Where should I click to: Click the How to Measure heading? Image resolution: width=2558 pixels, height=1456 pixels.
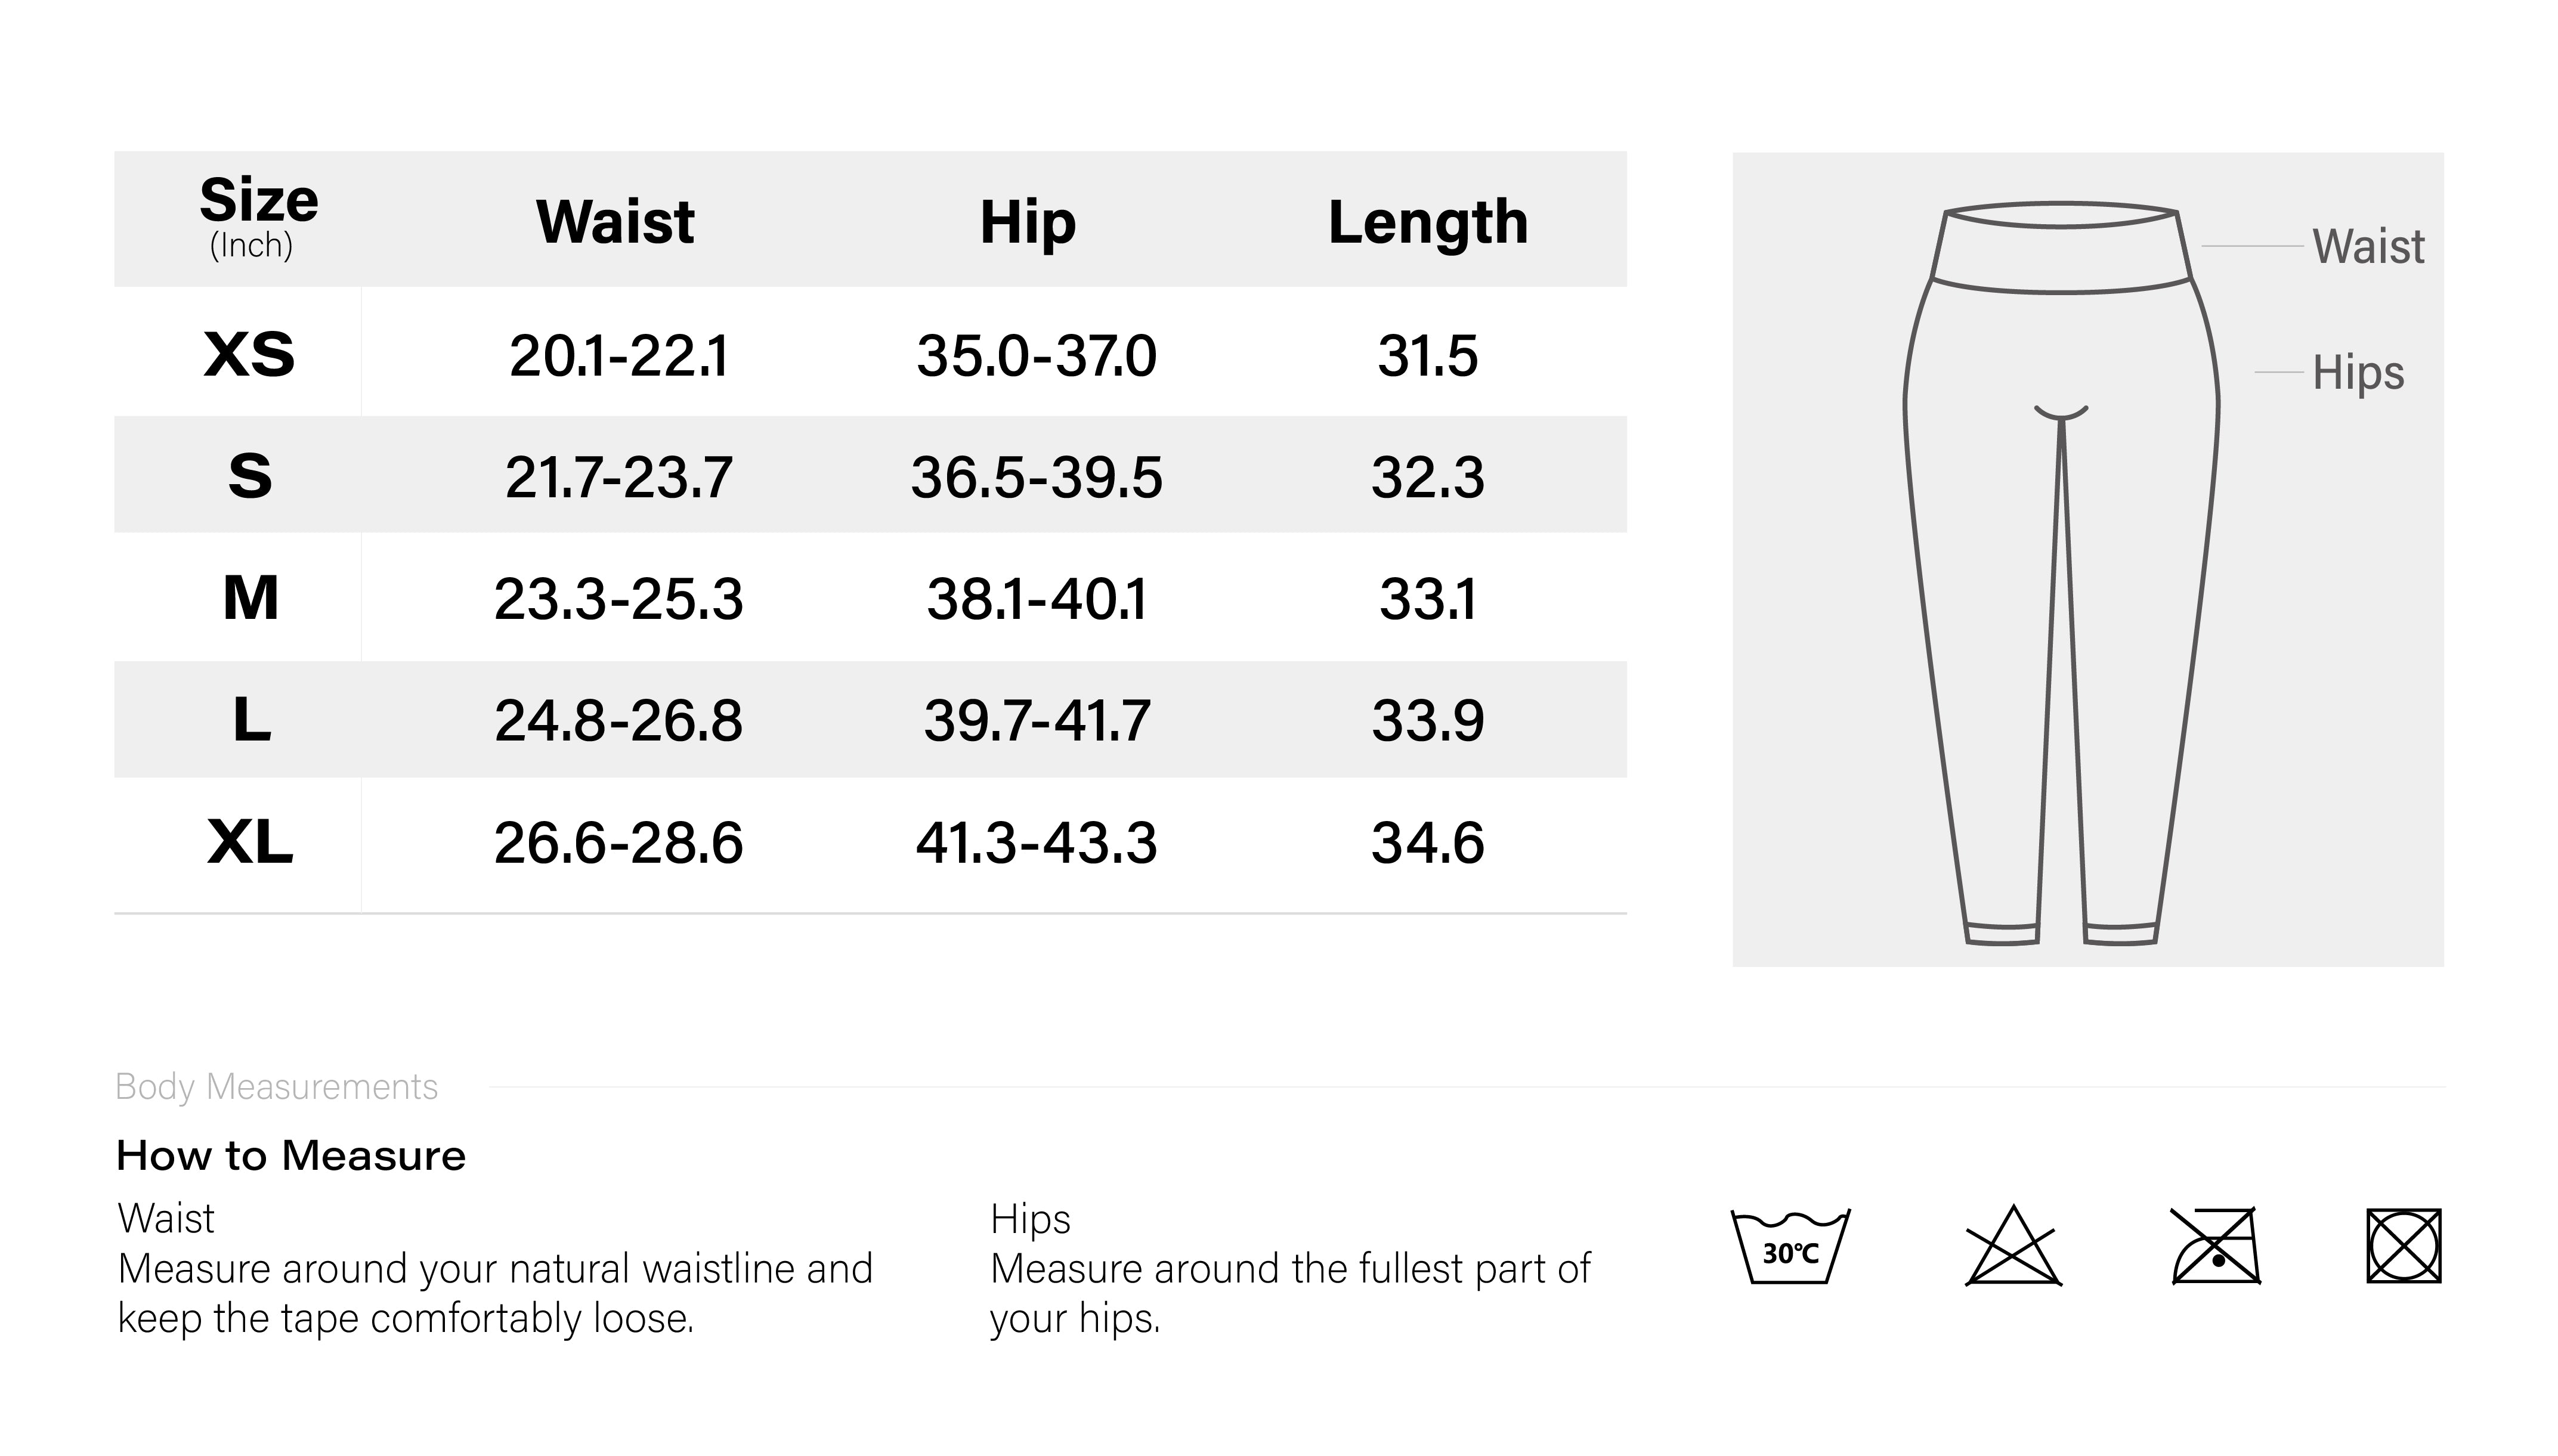(291, 1156)
